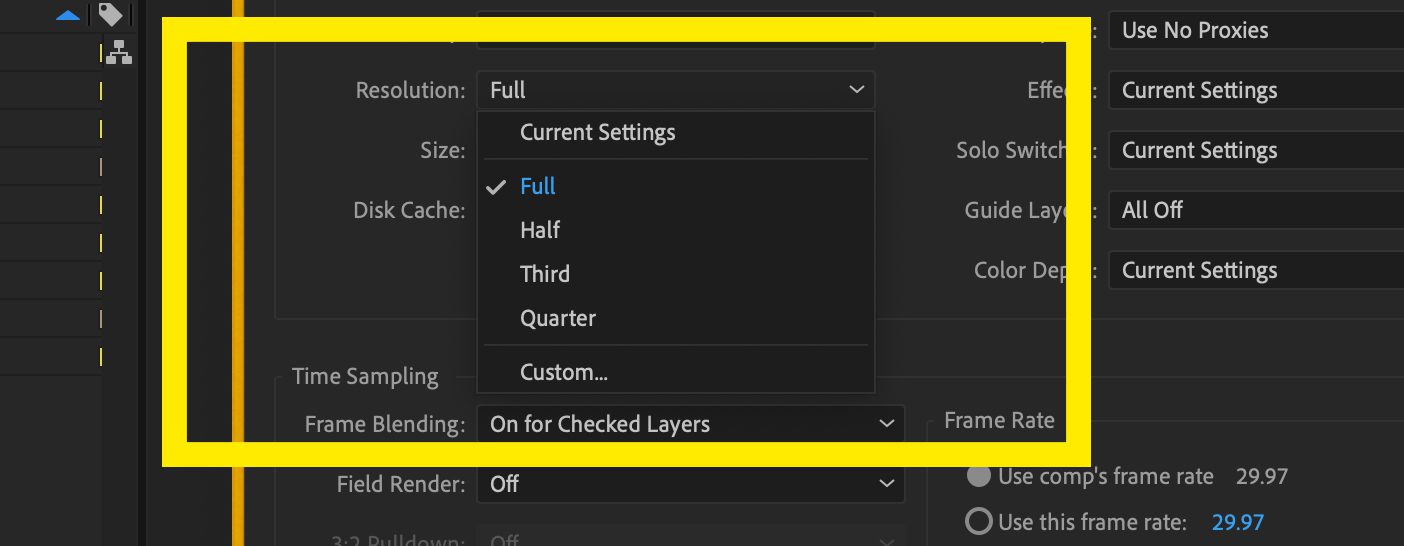This screenshot has height=546, width=1404.
Task: Click the blue sort arrow in the header
Action: tap(68, 15)
